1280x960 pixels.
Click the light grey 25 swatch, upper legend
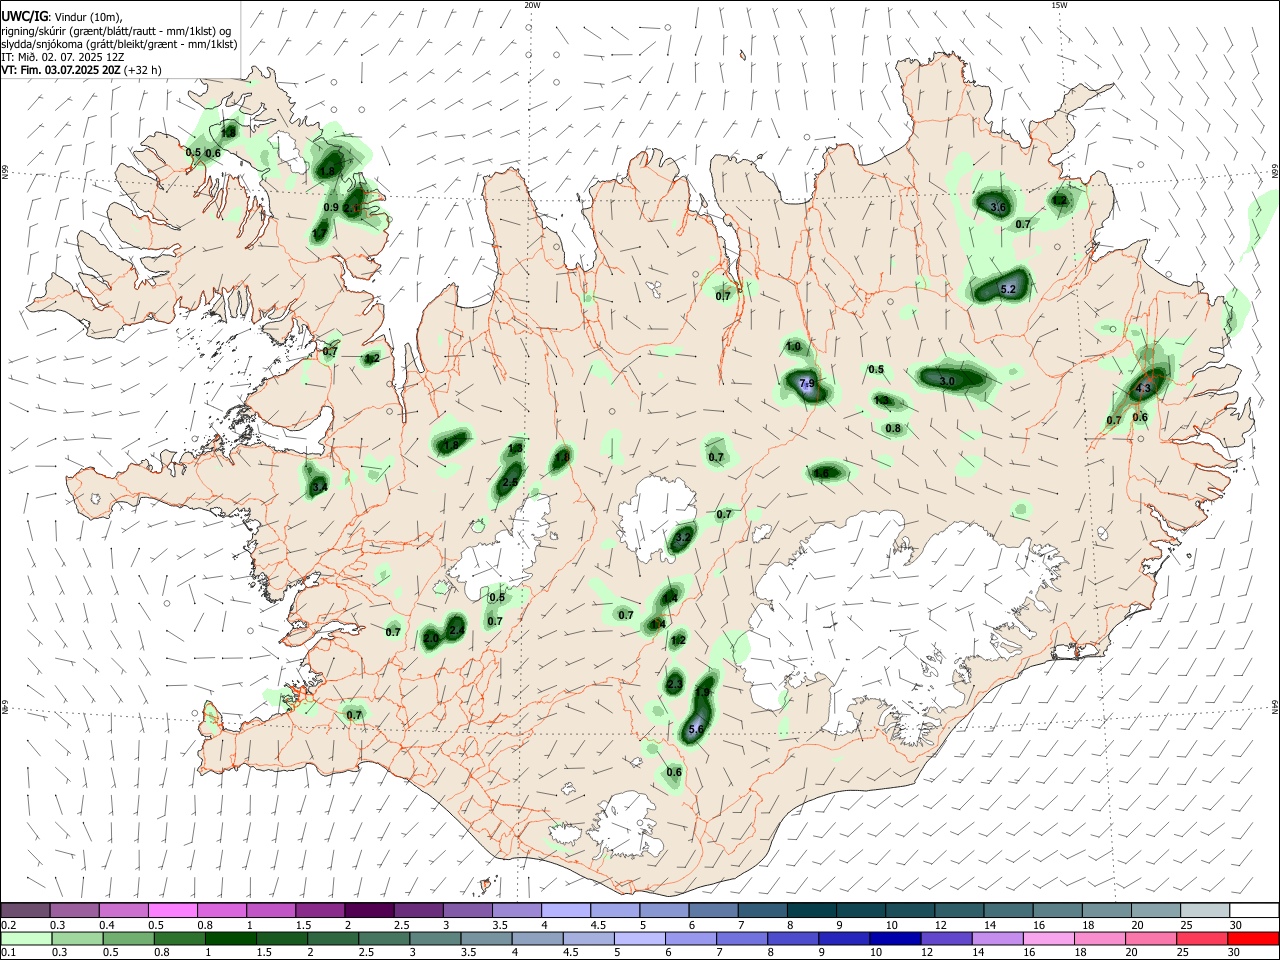pyautogui.click(x=1205, y=910)
